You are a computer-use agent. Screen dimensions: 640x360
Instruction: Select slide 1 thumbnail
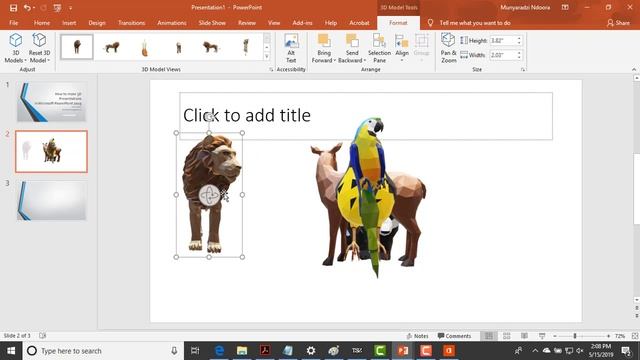point(51,102)
